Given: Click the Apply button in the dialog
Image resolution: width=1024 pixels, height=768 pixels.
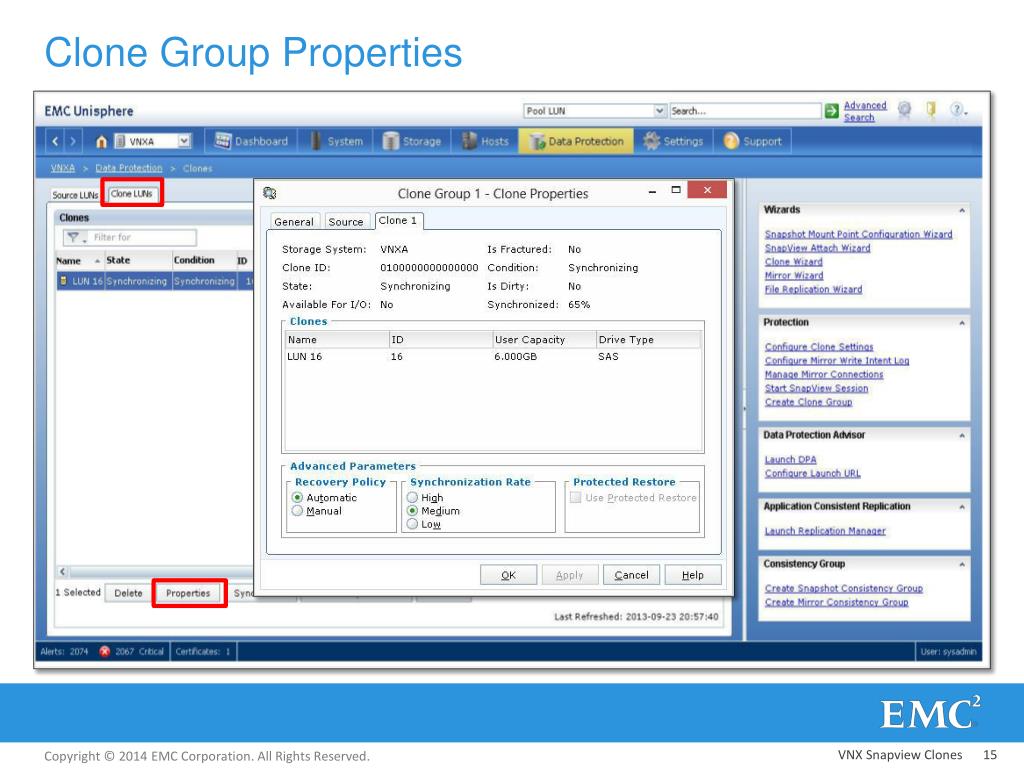Looking at the screenshot, I should pos(569,575).
